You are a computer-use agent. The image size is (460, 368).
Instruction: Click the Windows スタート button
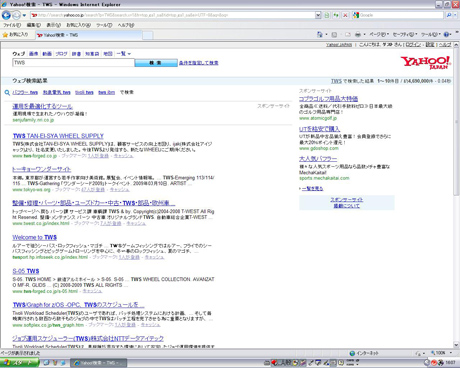tap(19, 363)
